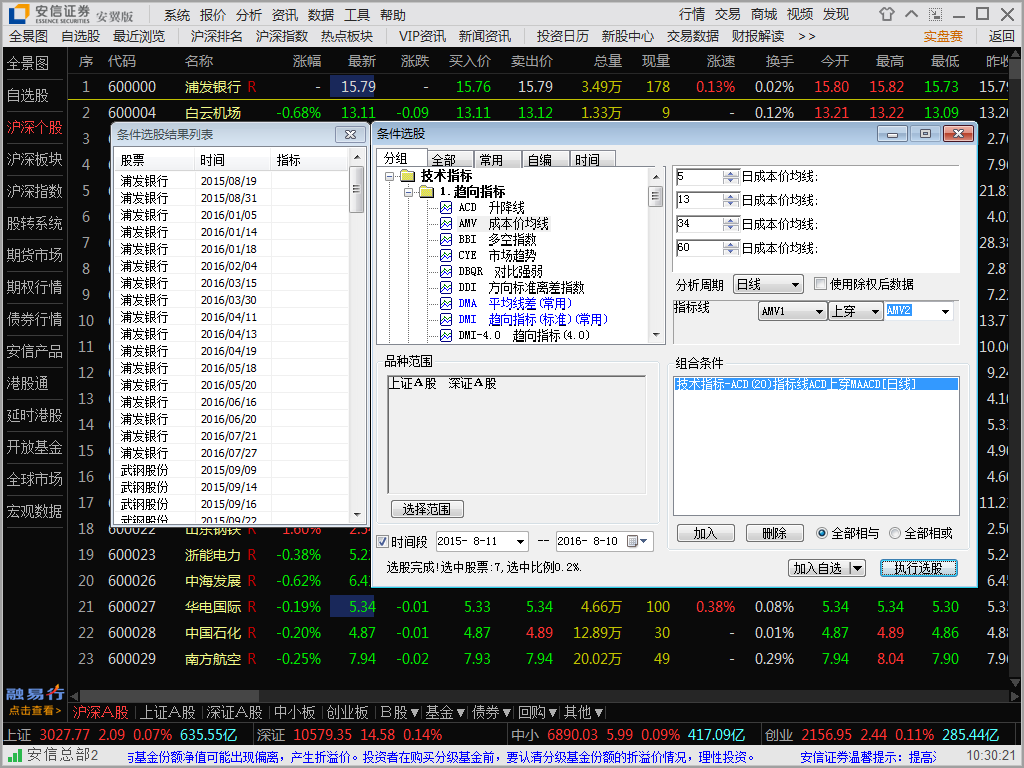
Task: Click the 融易行 promo icon
Action: [35, 700]
